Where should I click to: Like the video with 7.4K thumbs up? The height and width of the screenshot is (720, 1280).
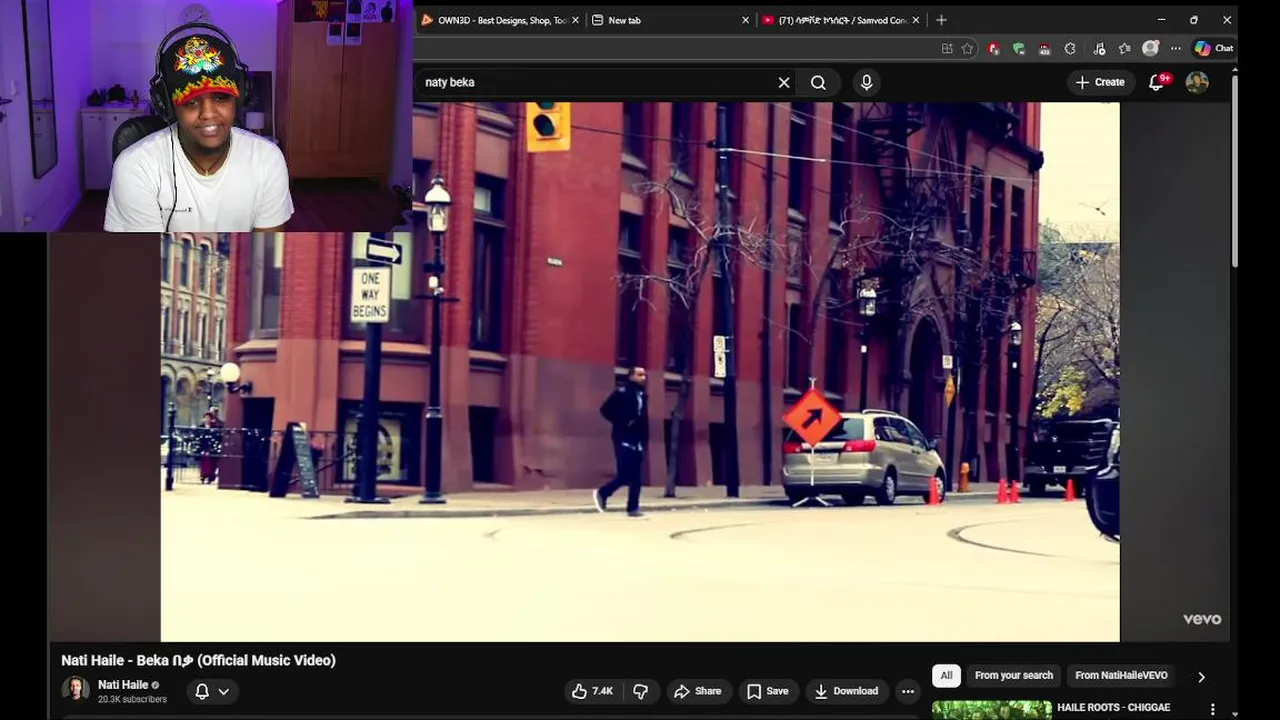pos(592,691)
